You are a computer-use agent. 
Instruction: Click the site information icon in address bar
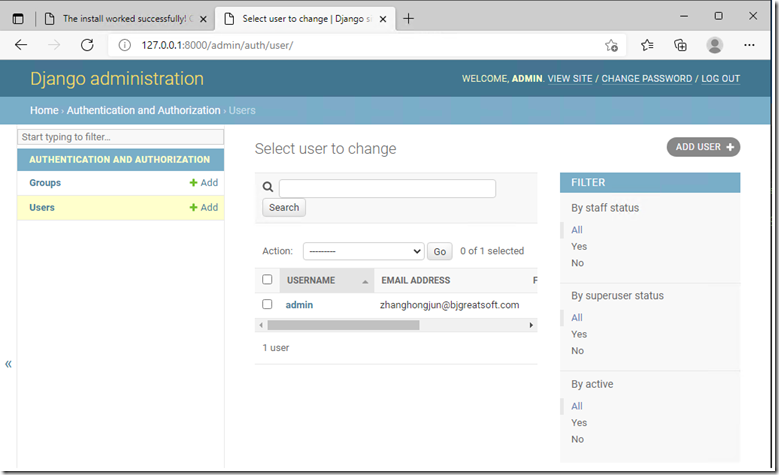point(124,45)
